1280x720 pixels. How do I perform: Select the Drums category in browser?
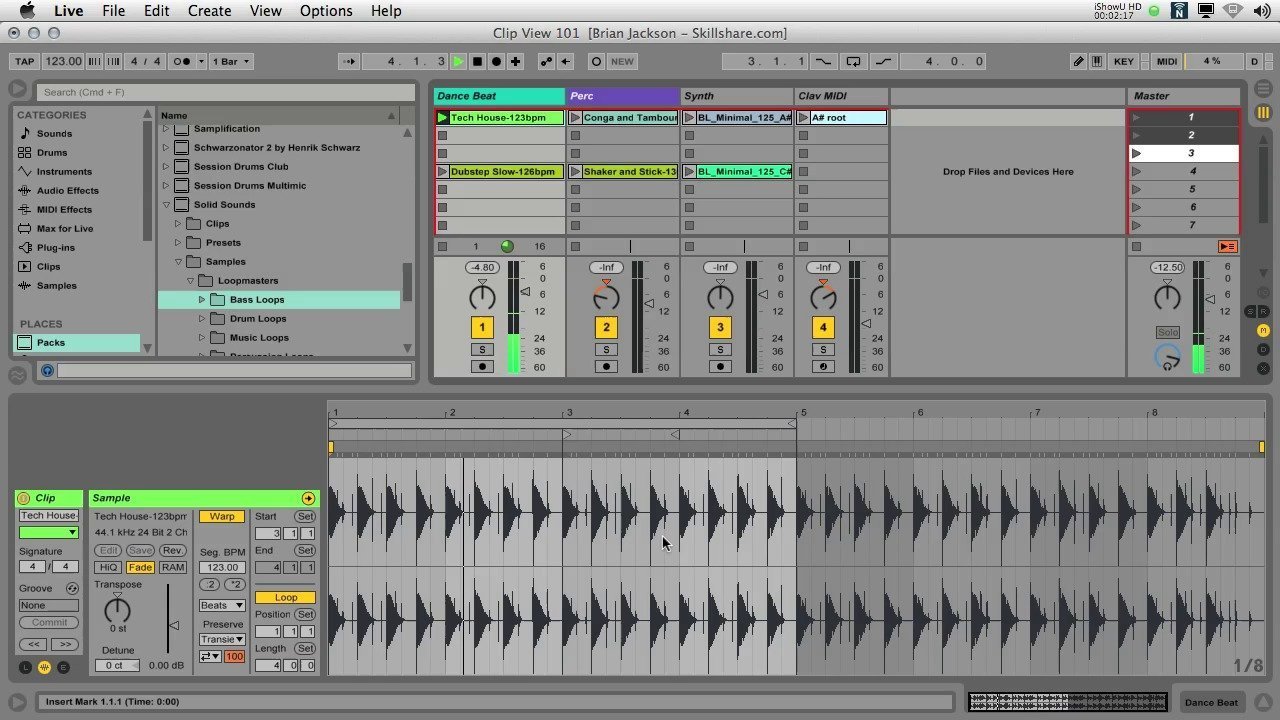tap(52, 153)
